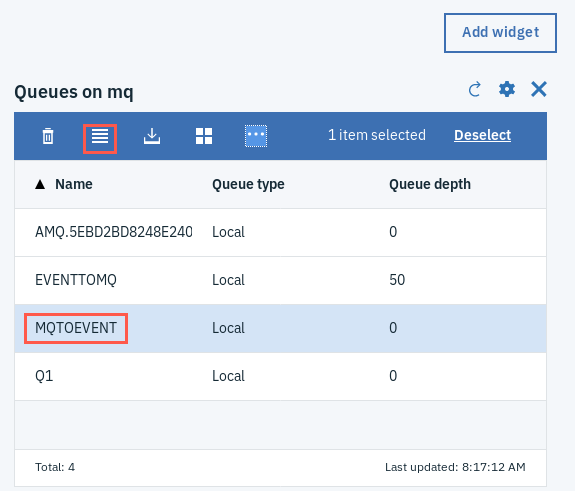Sort by the Queue depth column header
575x491 pixels.
[430, 184]
